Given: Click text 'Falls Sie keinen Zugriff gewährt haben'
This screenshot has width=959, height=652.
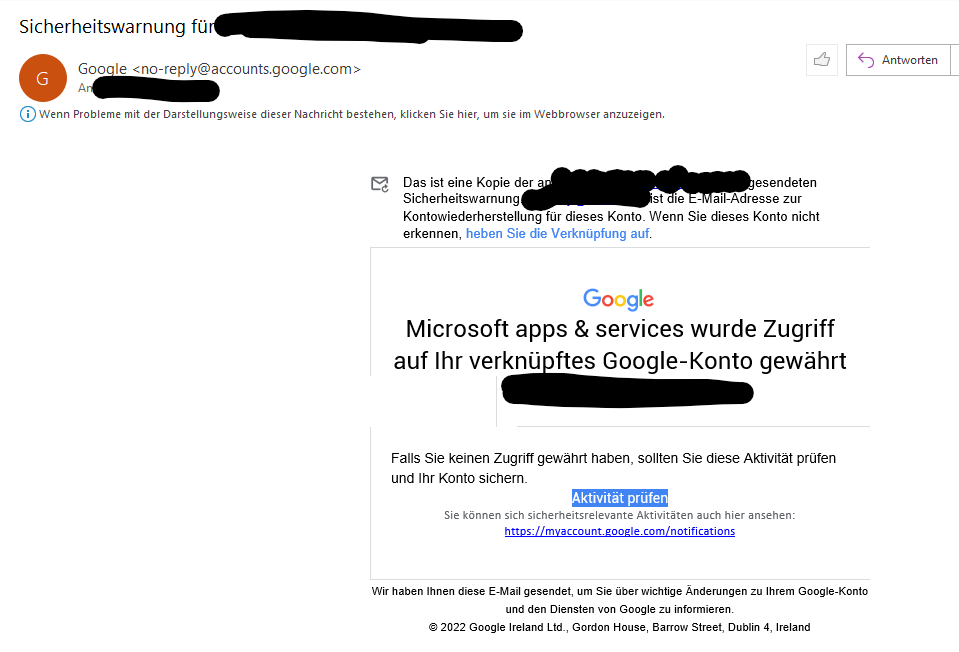Looking at the screenshot, I should [x=512, y=458].
